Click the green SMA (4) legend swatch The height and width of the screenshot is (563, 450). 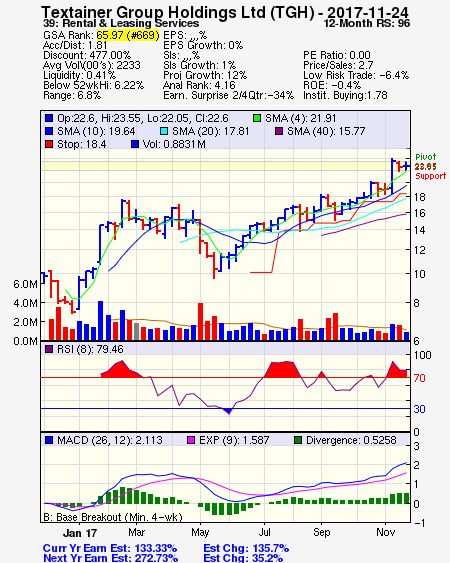coord(257,118)
